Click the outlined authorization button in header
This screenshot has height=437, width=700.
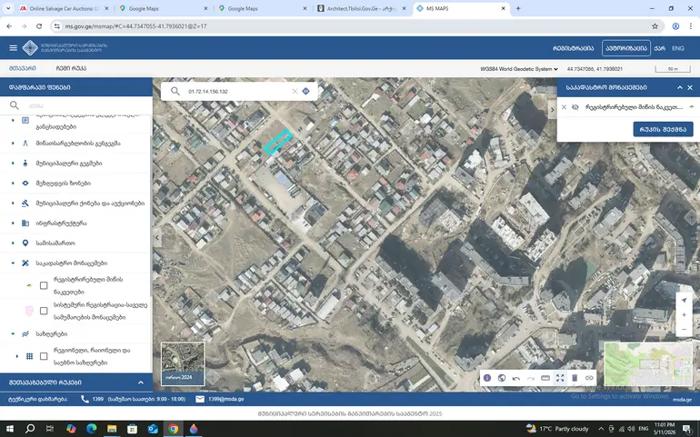(625, 48)
